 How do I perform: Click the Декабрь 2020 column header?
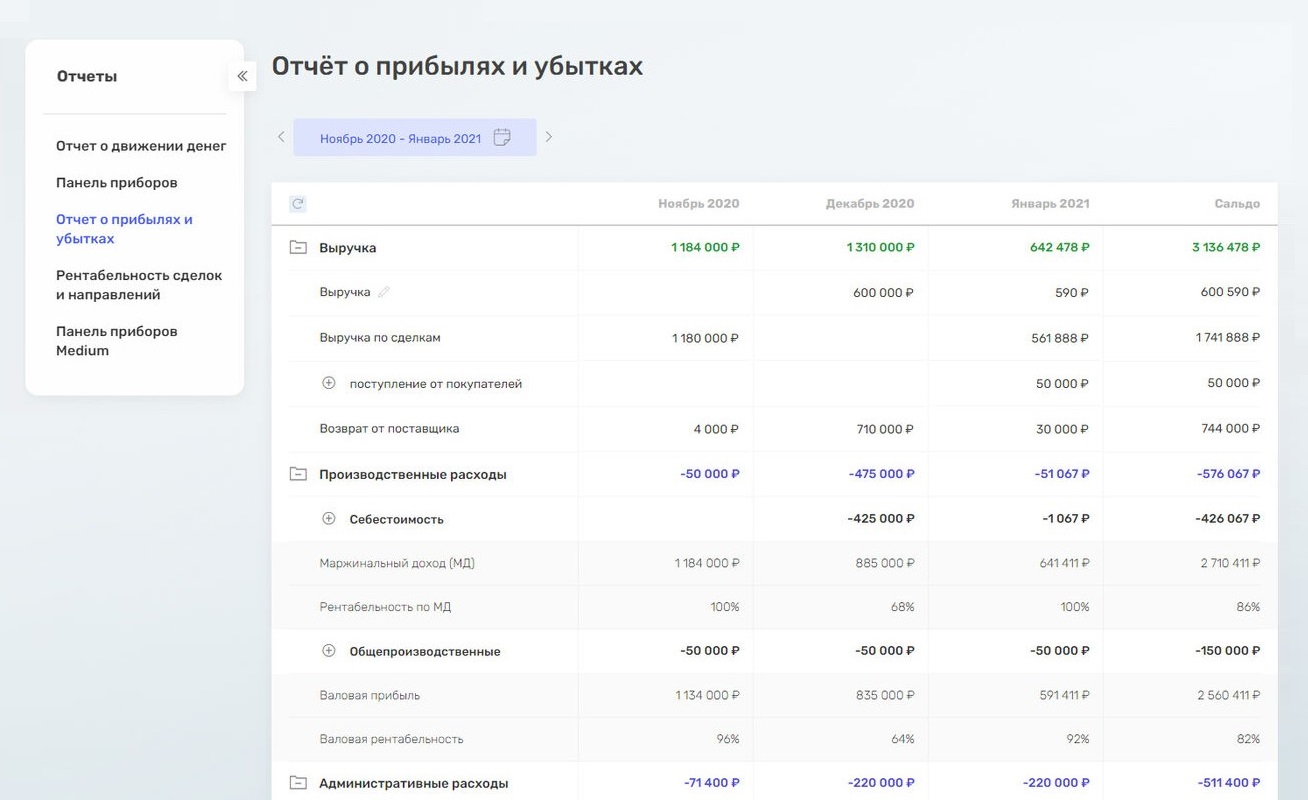870,204
